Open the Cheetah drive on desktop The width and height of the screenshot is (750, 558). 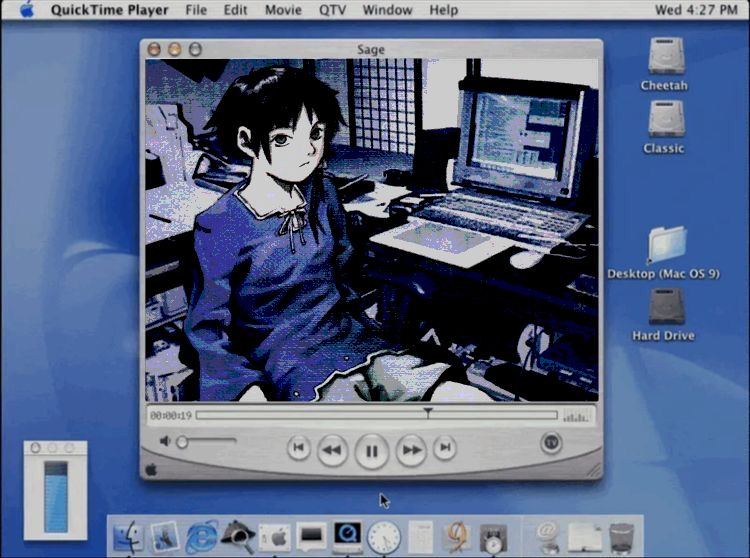pos(665,56)
